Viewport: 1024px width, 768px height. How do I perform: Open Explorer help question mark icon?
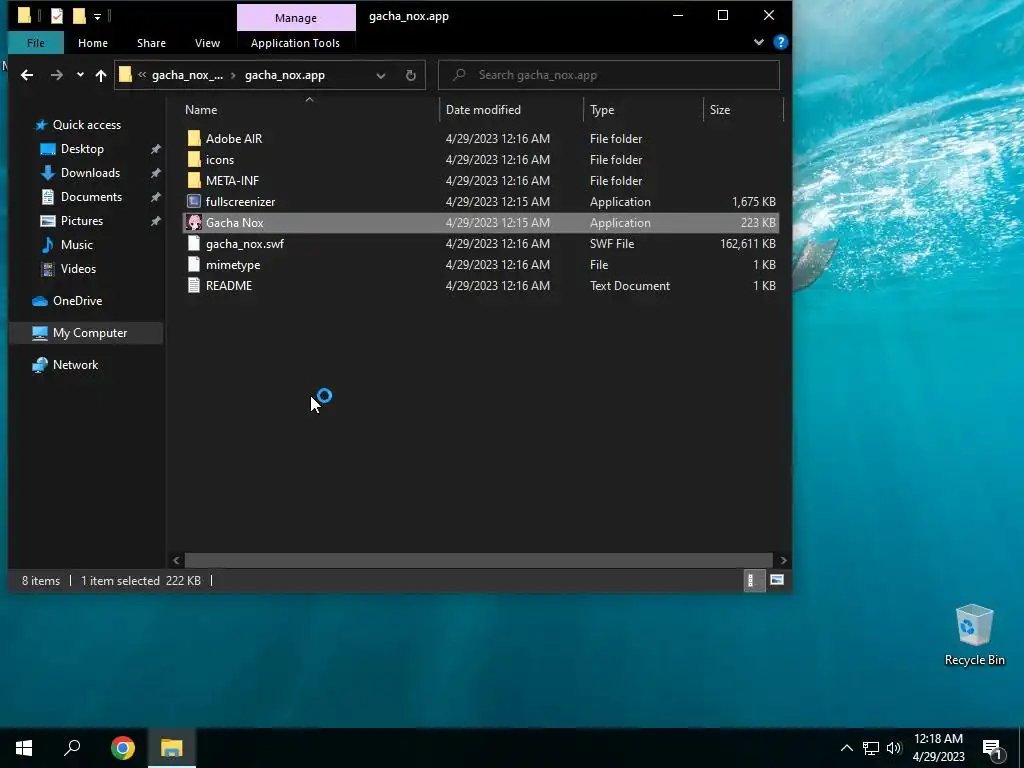point(780,42)
